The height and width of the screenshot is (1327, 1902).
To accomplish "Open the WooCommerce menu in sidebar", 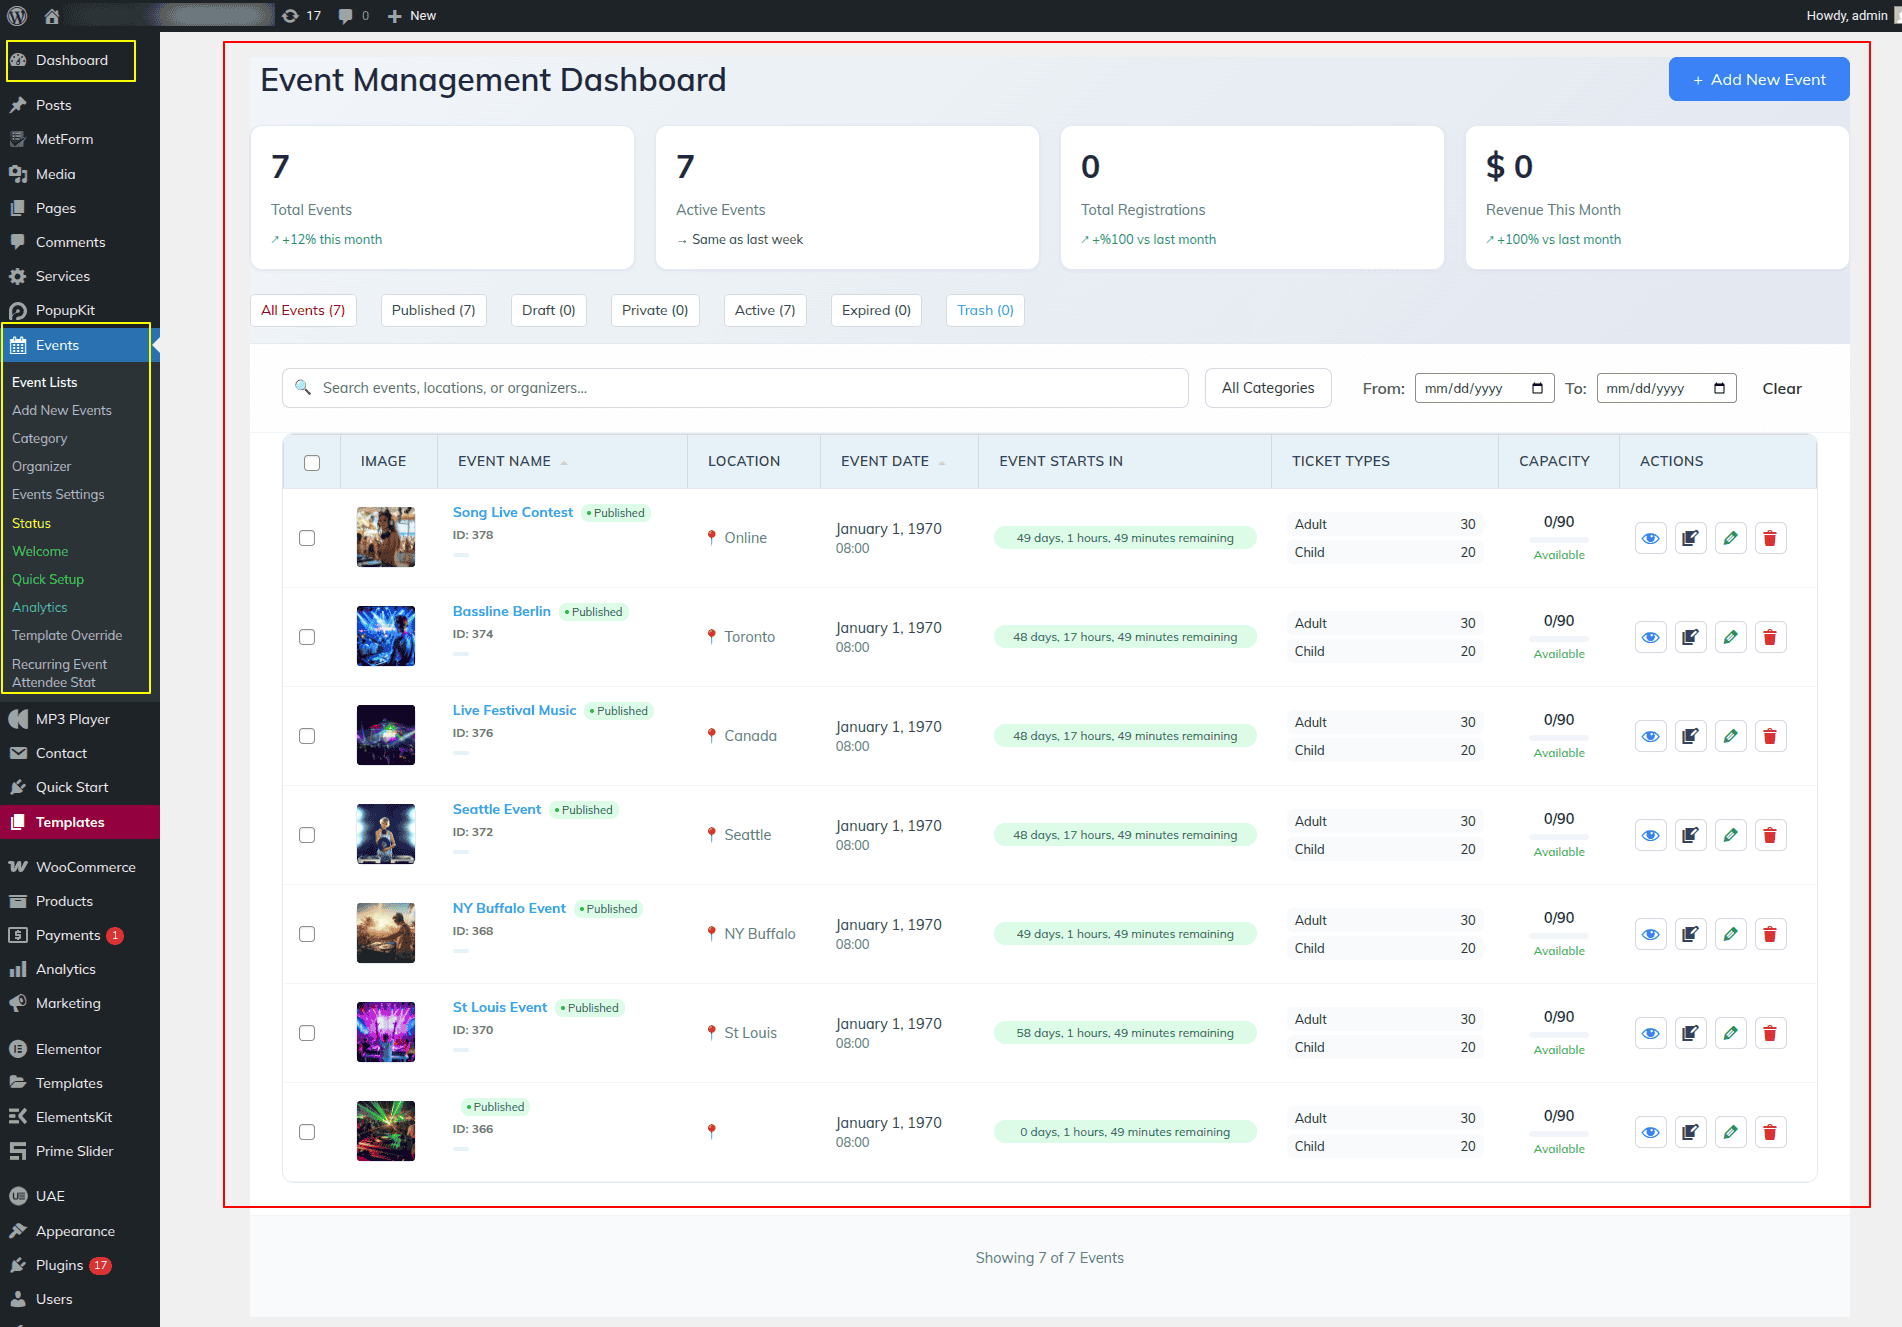I will coord(85,867).
